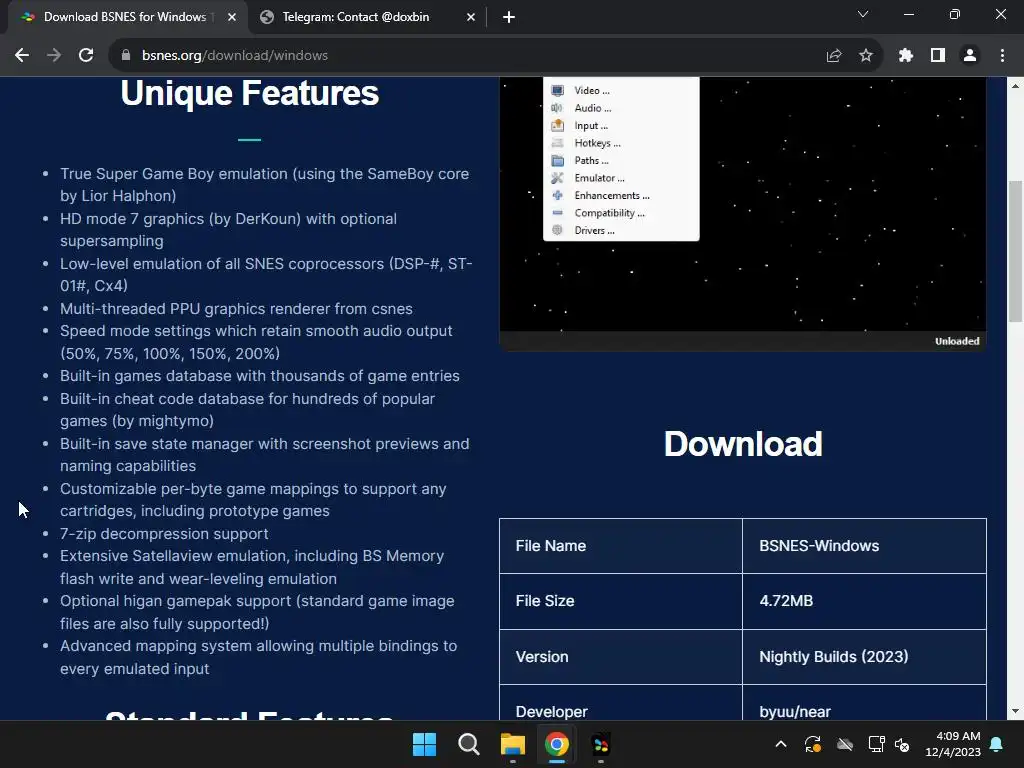This screenshot has height=768, width=1024.
Task: Click the sync update tray icon
Action: pos(812,744)
